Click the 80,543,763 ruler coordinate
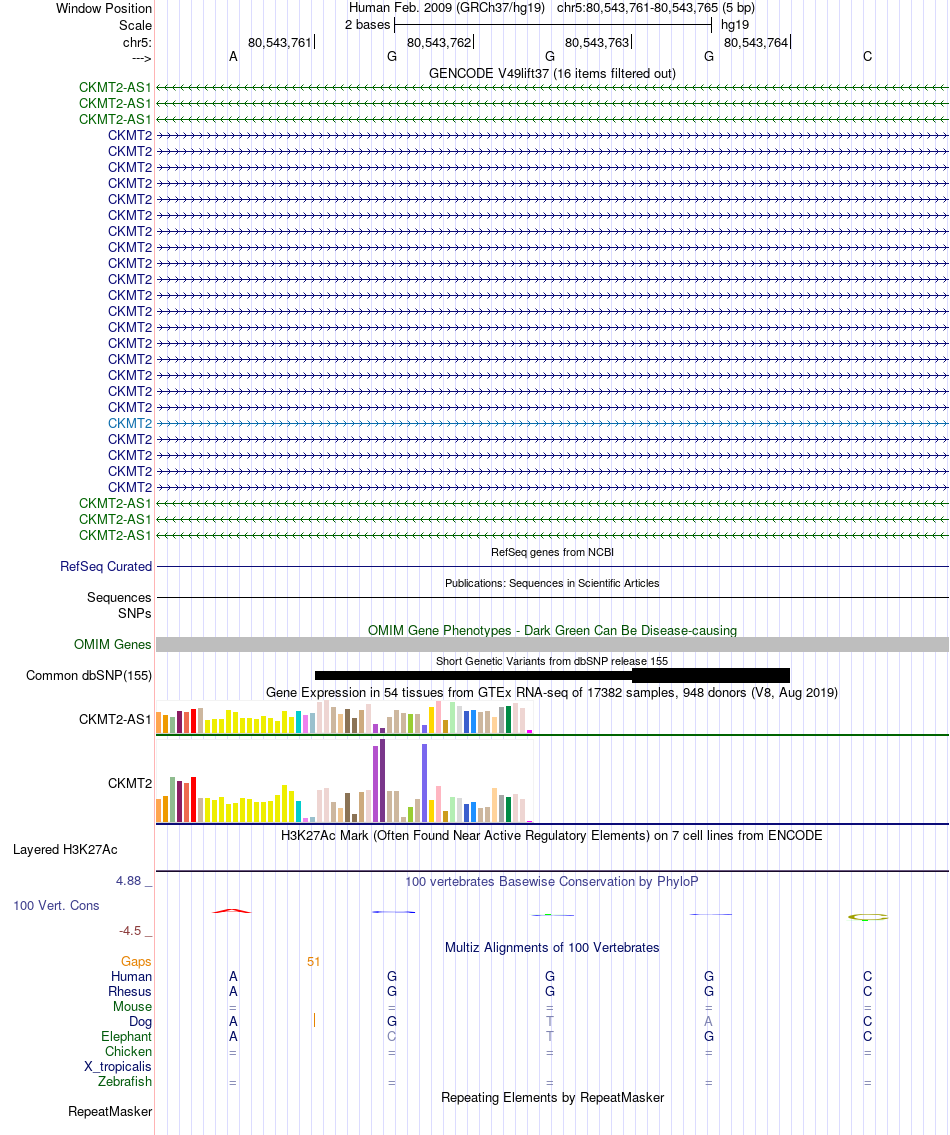Viewport: 950px width, 1135px height. (597, 43)
